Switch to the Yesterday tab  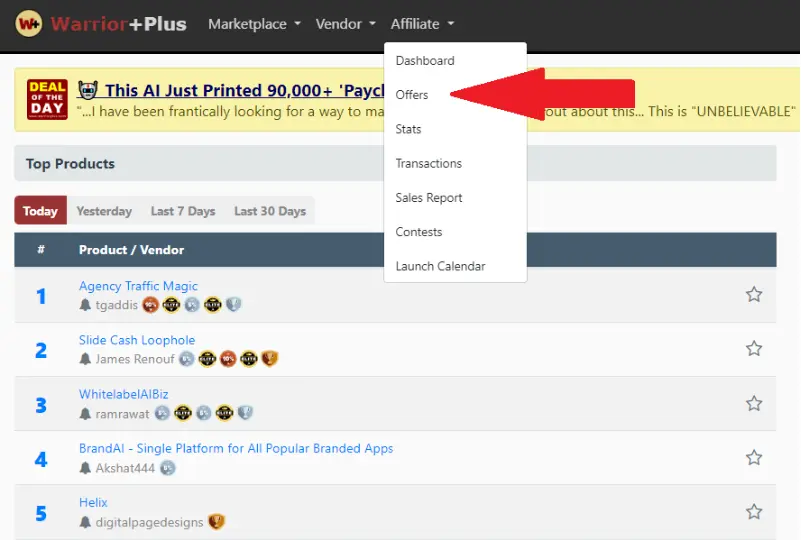[104, 210]
